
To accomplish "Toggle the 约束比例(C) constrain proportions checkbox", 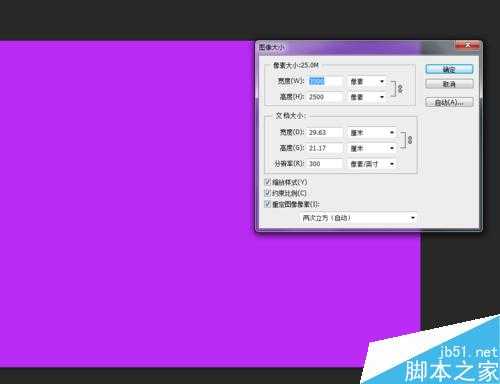I will point(267,193).
